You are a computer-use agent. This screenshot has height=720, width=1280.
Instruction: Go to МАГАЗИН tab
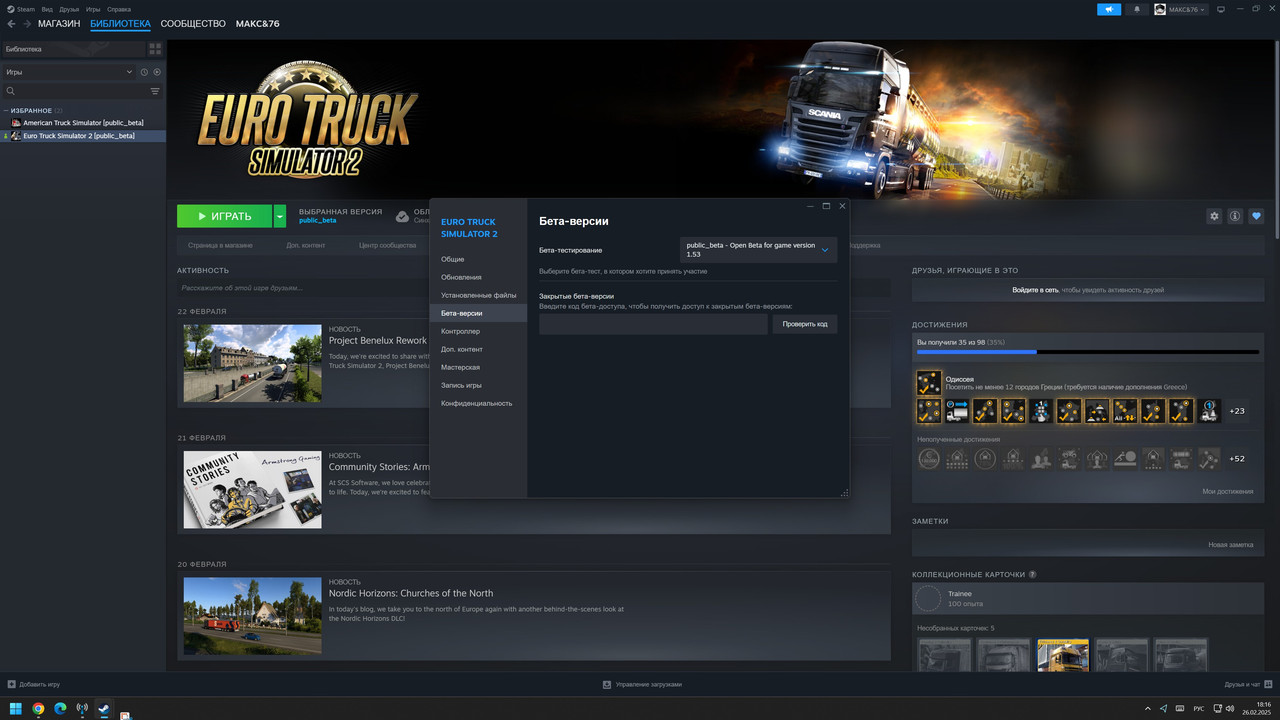click(59, 23)
